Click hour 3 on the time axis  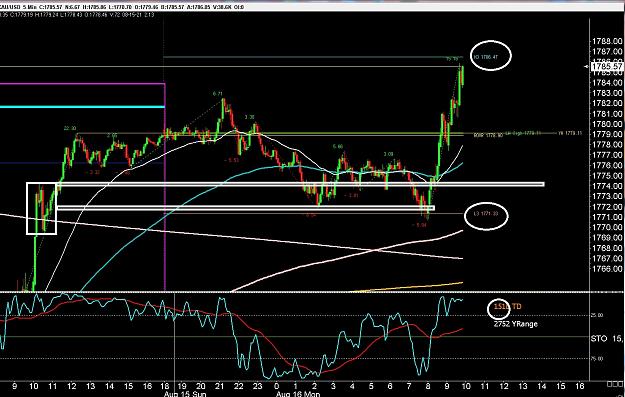click(333, 386)
